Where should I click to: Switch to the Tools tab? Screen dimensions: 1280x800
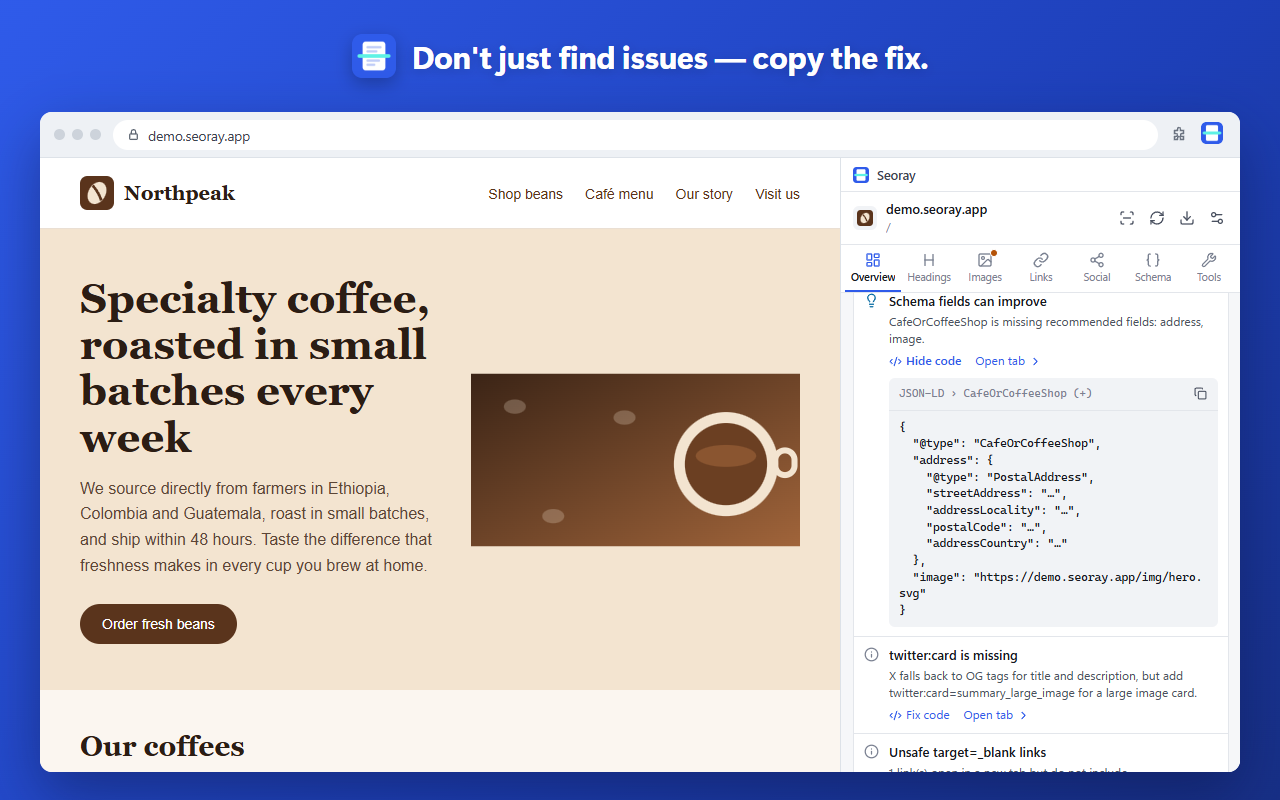pyautogui.click(x=1209, y=268)
